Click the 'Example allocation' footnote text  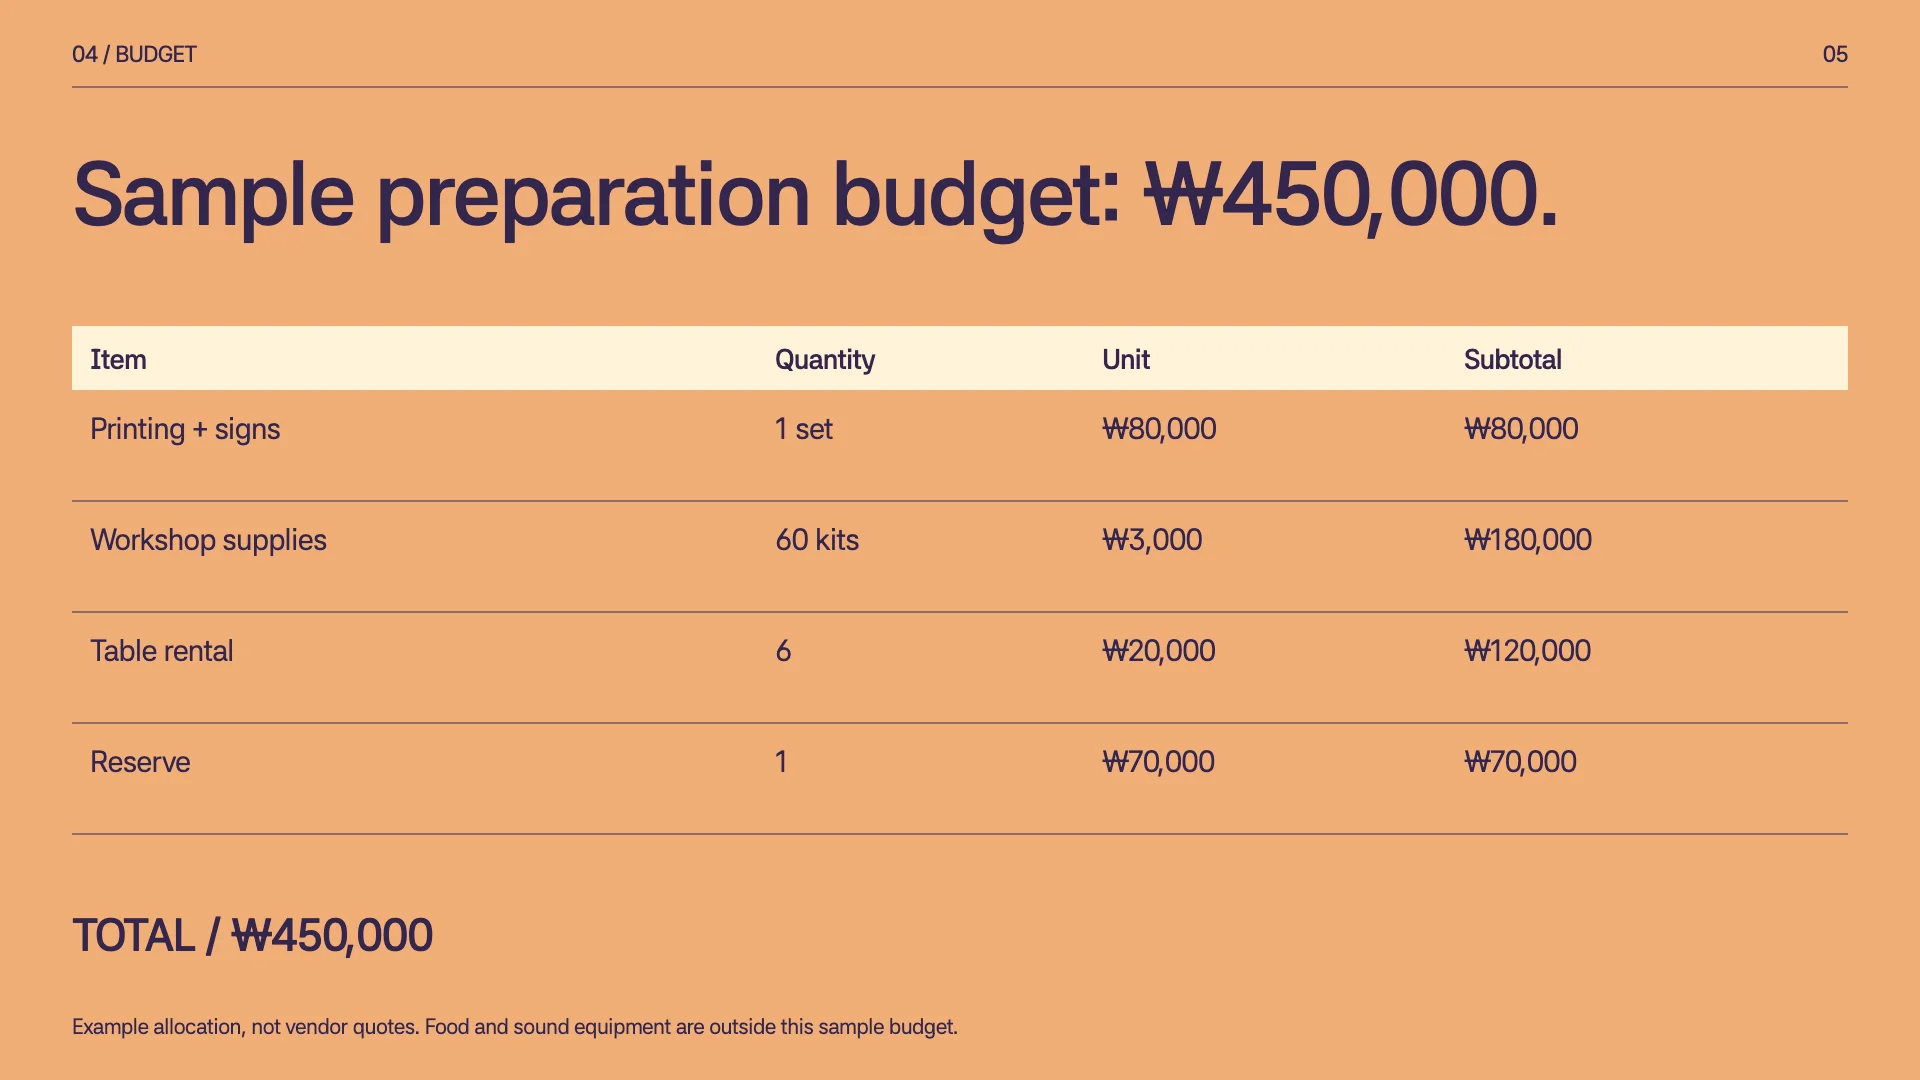[x=515, y=1027]
